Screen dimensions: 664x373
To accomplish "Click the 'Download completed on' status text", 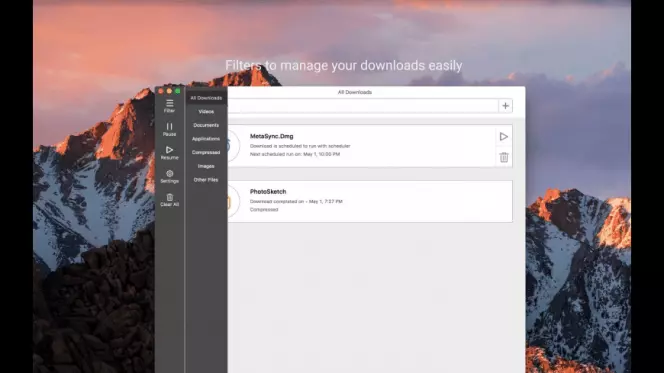I will [296, 202].
